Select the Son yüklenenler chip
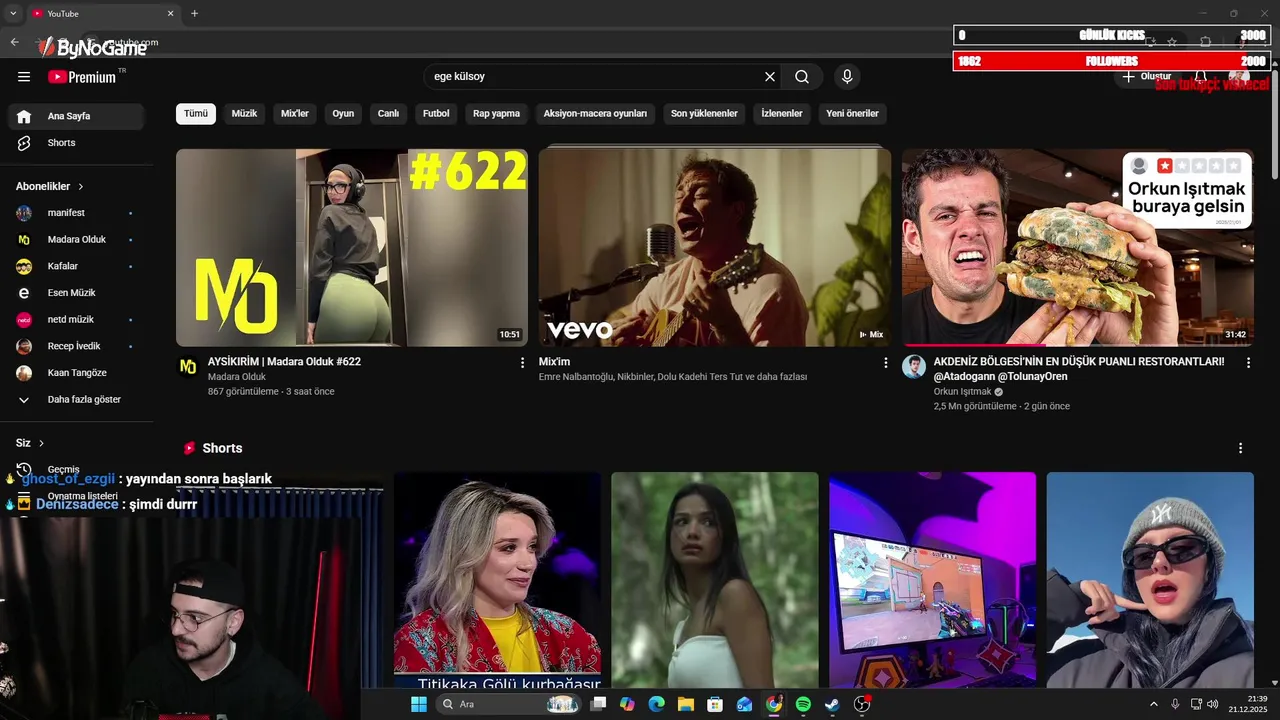 pos(704,114)
